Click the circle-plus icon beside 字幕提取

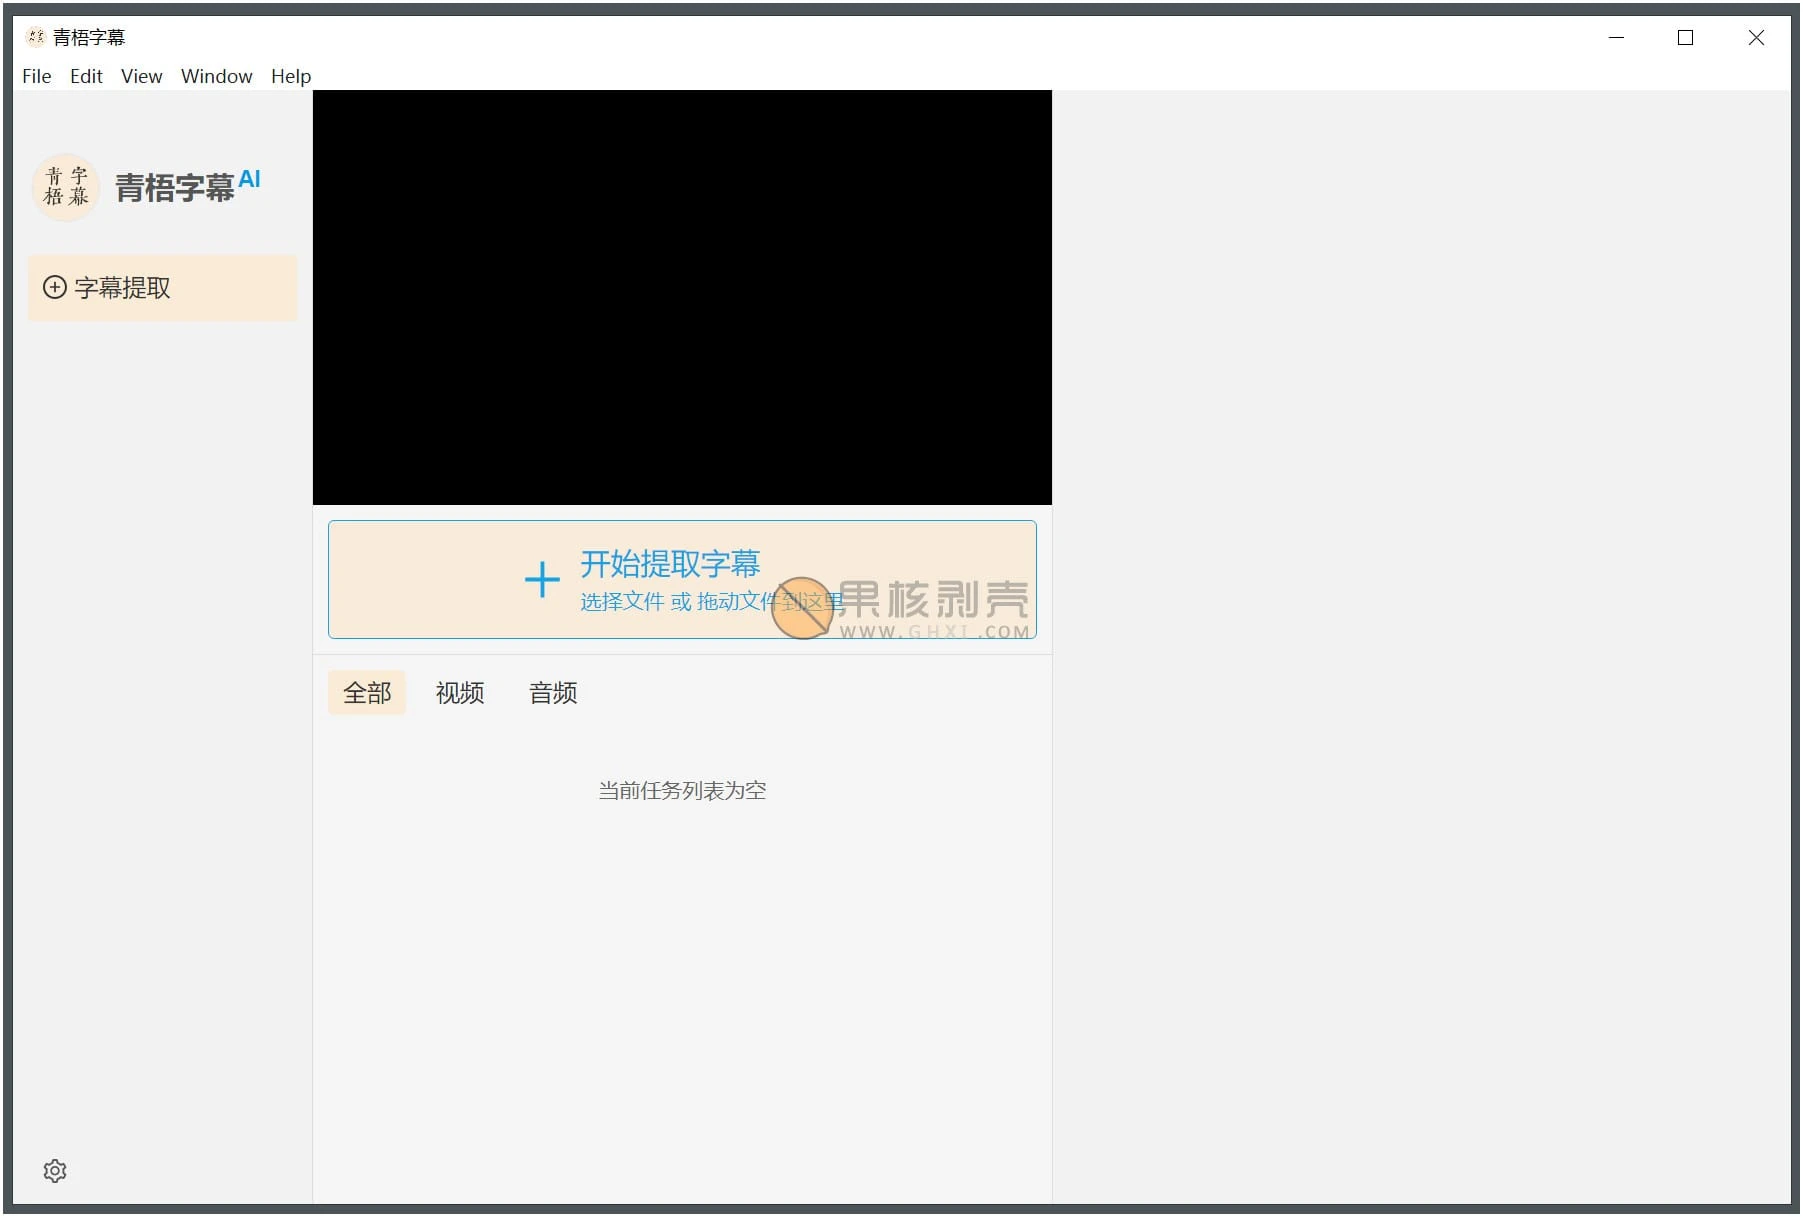[55, 288]
